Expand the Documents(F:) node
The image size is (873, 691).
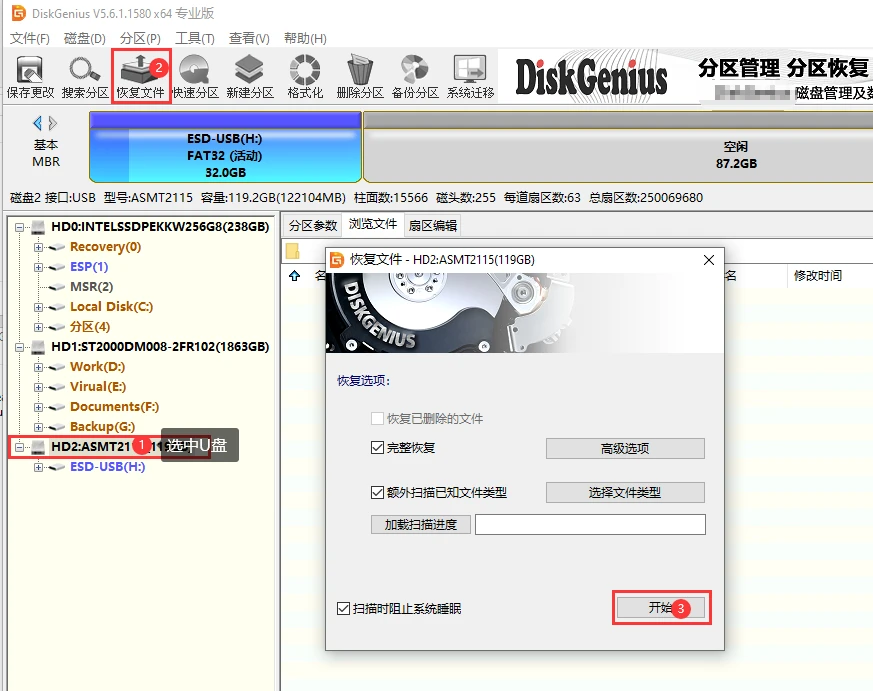(38, 408)
